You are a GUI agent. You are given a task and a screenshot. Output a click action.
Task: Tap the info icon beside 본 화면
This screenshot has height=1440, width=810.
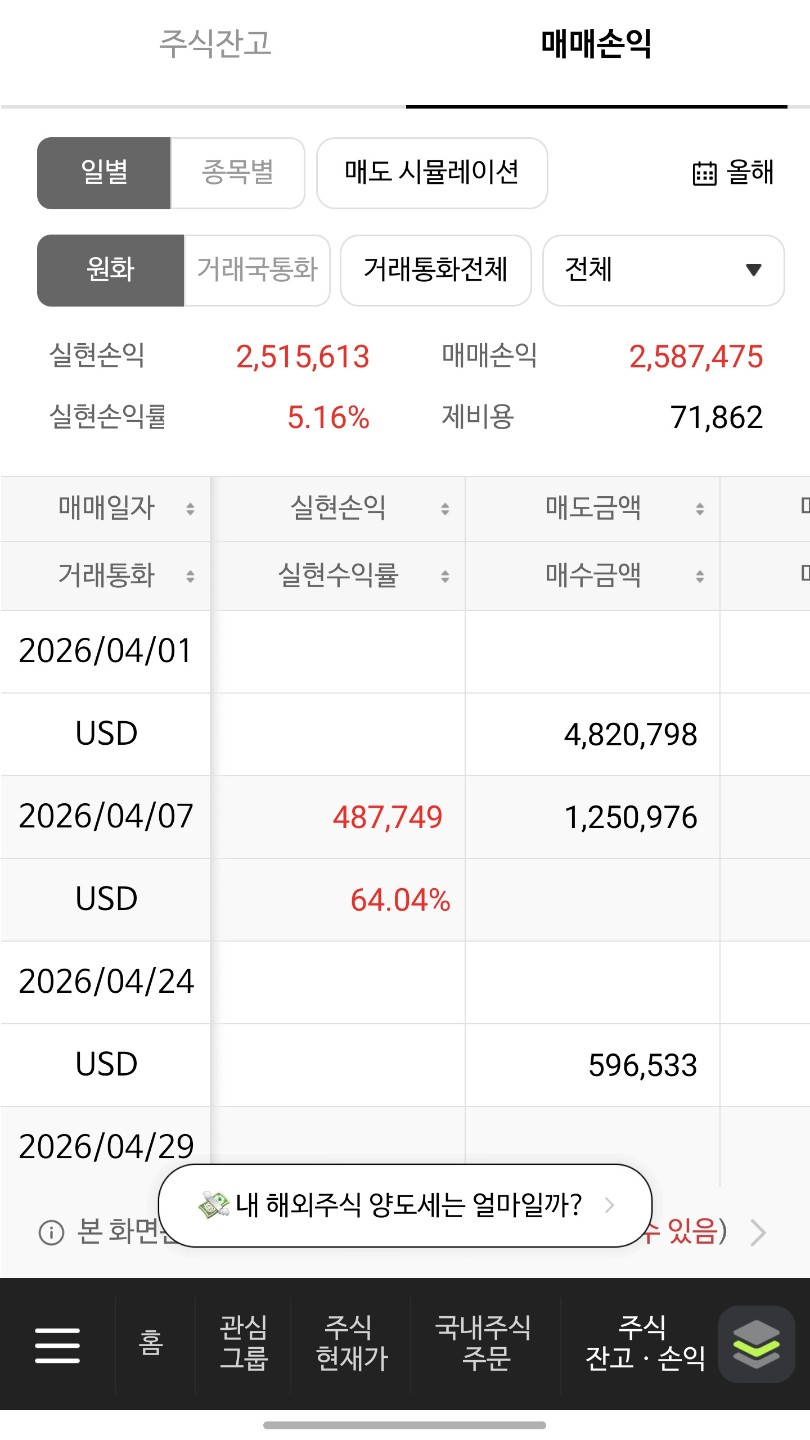[51, 1232]
